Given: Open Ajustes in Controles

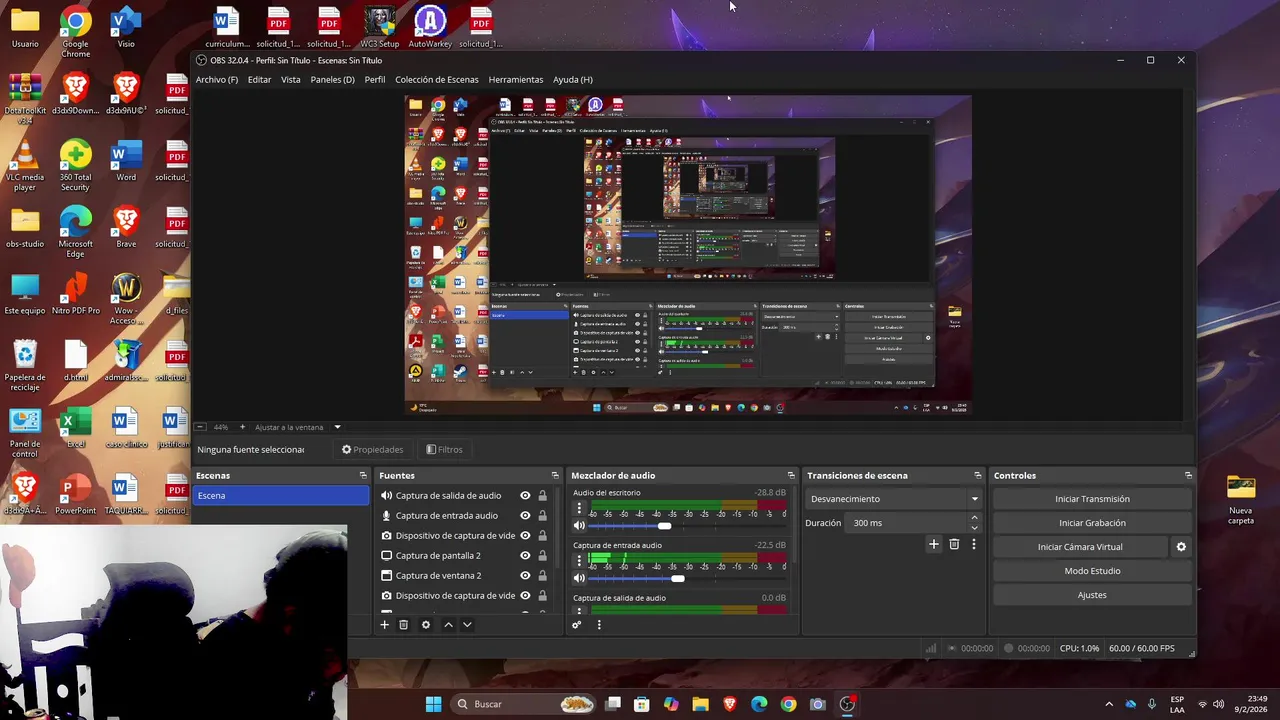Looking at the screenshot, I should click(1092, 595).
